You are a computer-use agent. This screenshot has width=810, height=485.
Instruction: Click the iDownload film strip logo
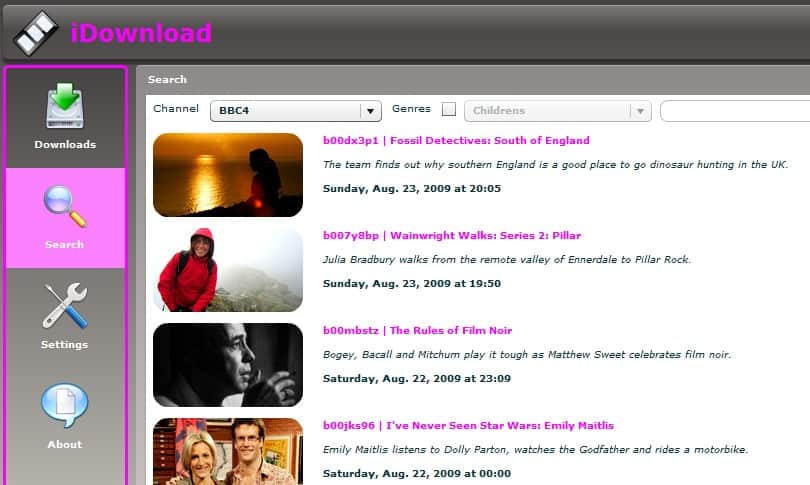35,33
